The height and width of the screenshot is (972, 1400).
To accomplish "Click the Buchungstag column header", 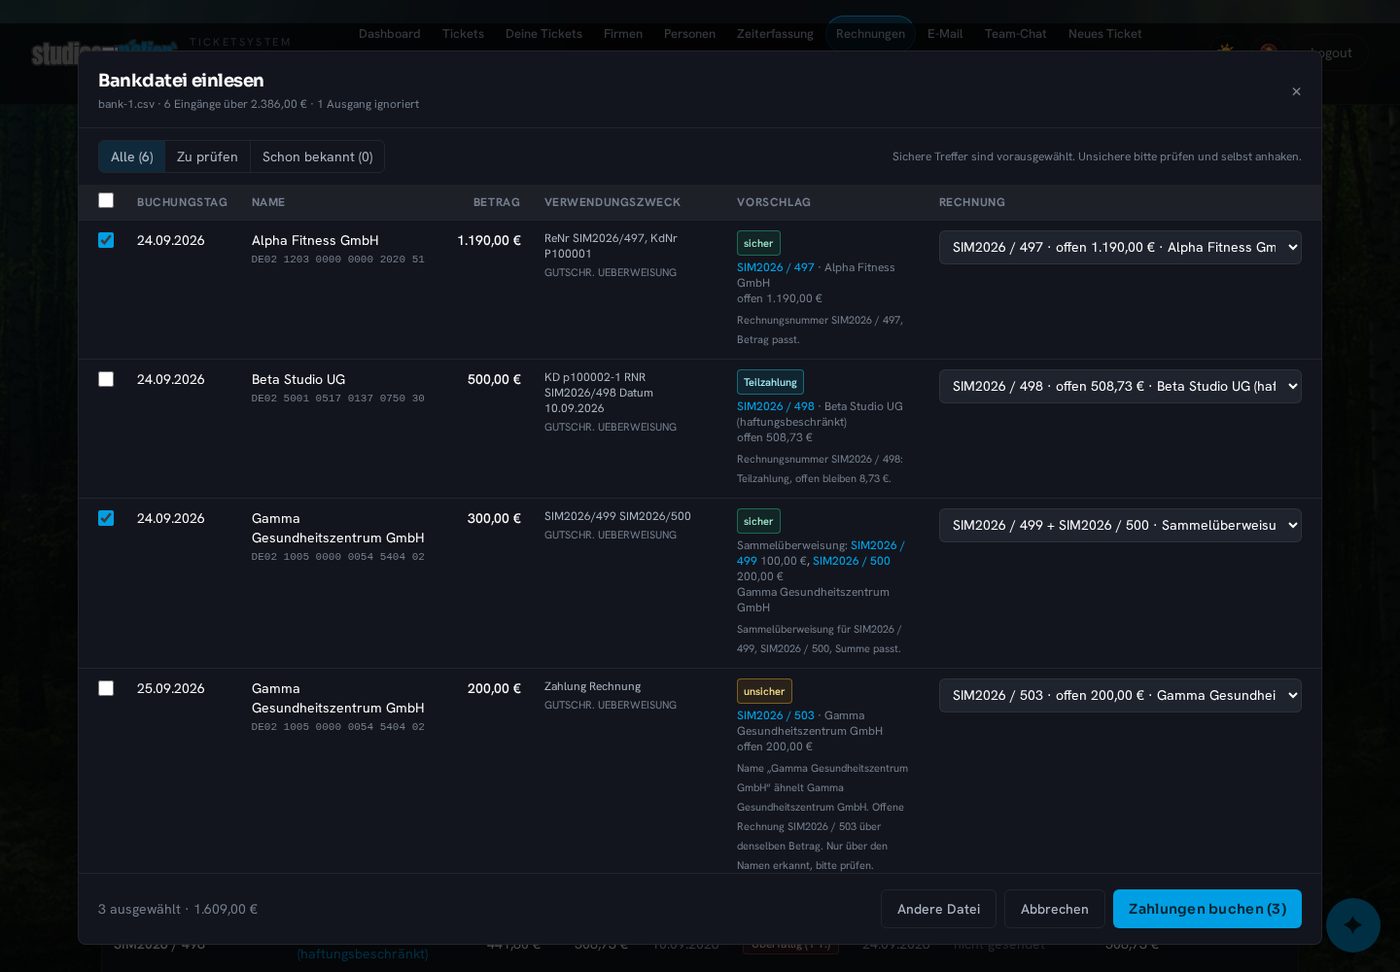I will [x=182, y=202].
